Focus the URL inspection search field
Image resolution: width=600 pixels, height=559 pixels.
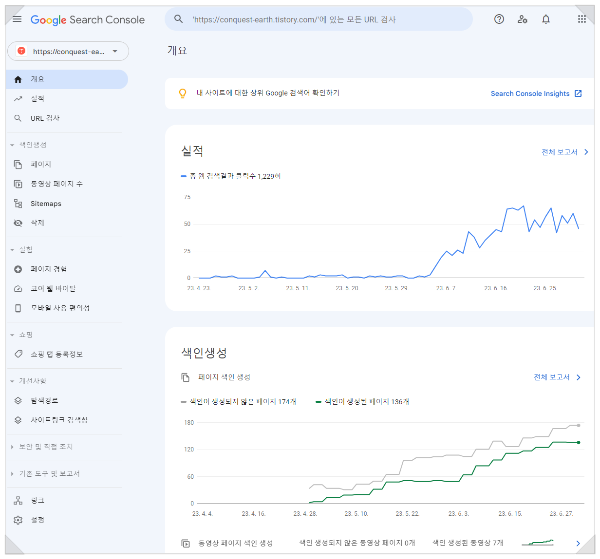tap(318, 19)
